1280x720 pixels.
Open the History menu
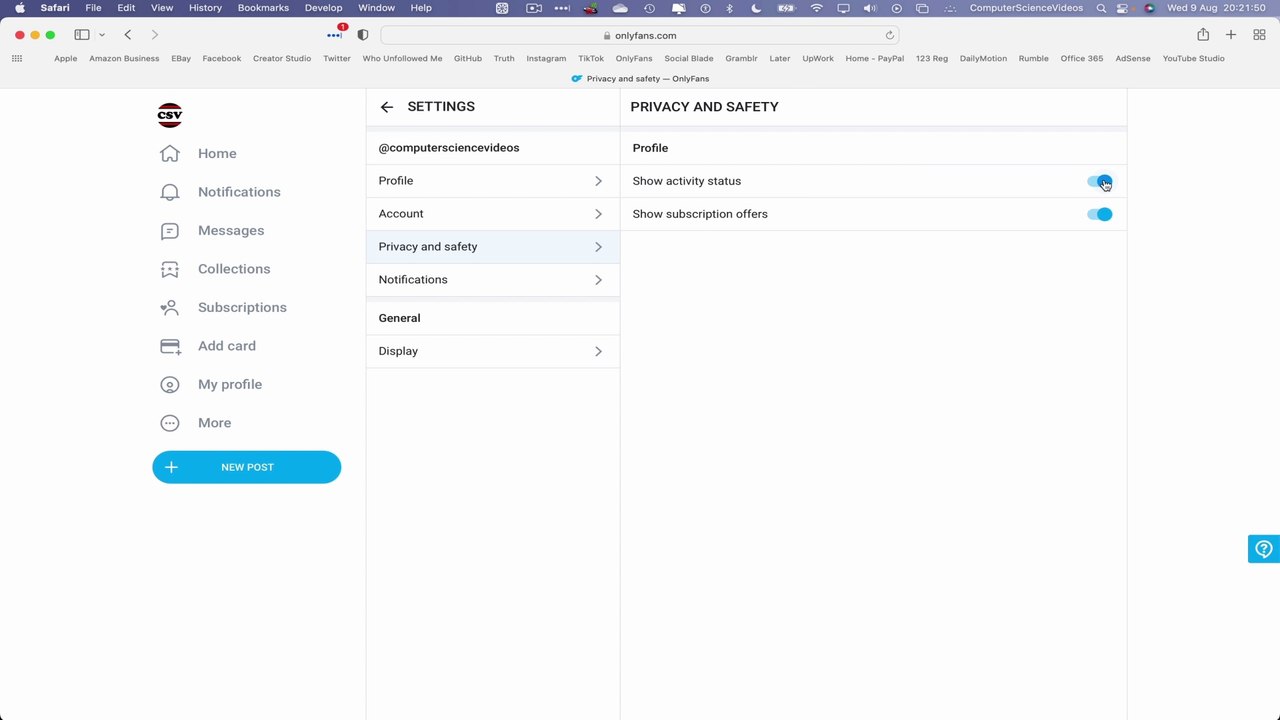[x=205, y=8]
